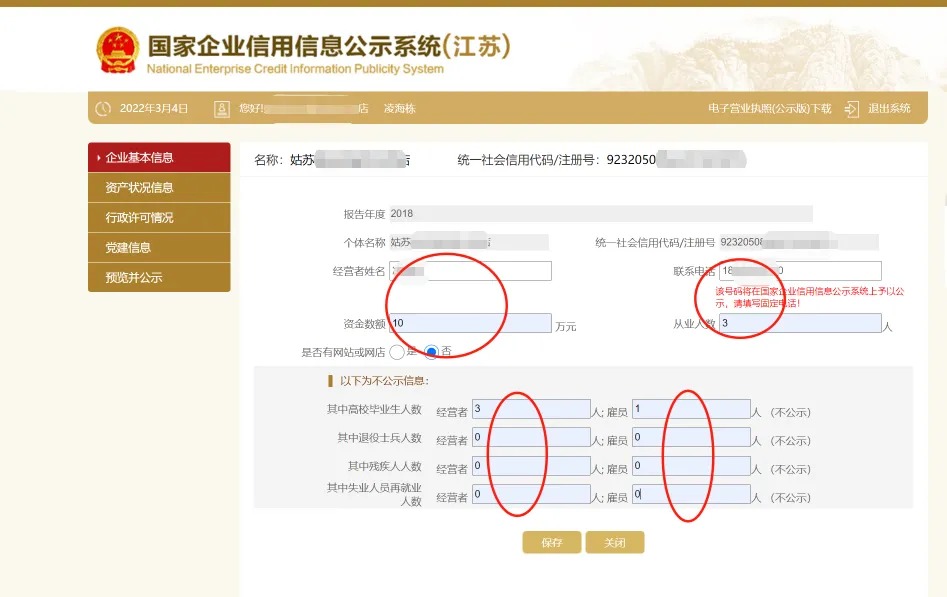Click 经营者 field in 高校毕业生人数 row
The width and height of the screenshot is (947, 597).
tap(531, 409)
